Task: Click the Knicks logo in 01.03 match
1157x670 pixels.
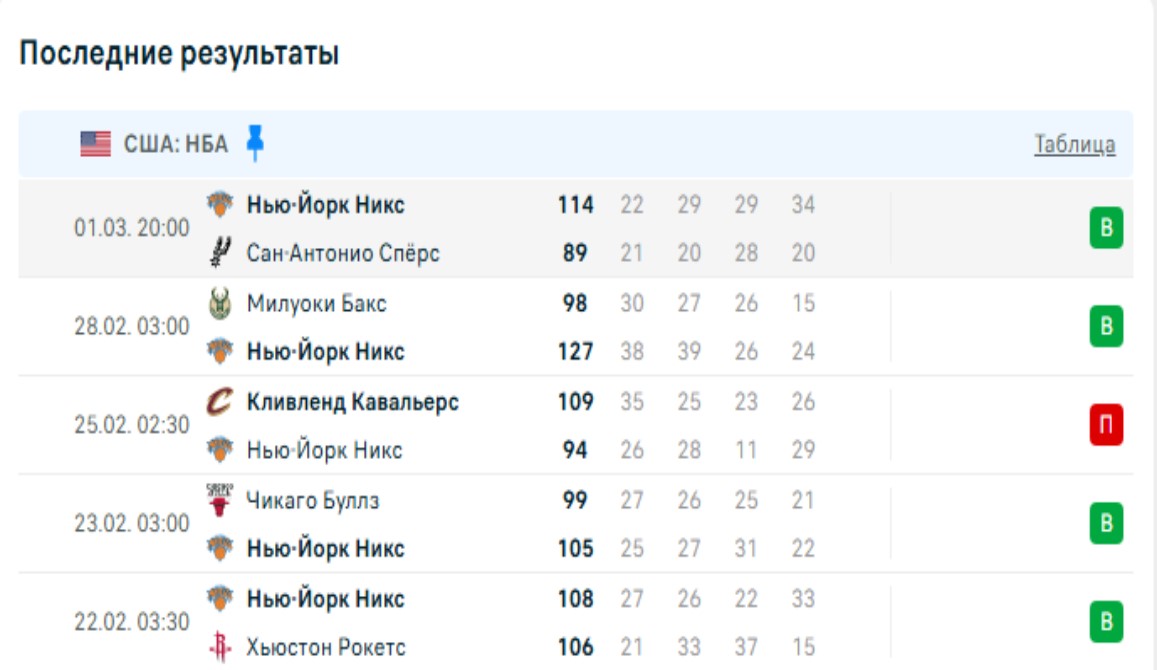Action: (219, 205)
